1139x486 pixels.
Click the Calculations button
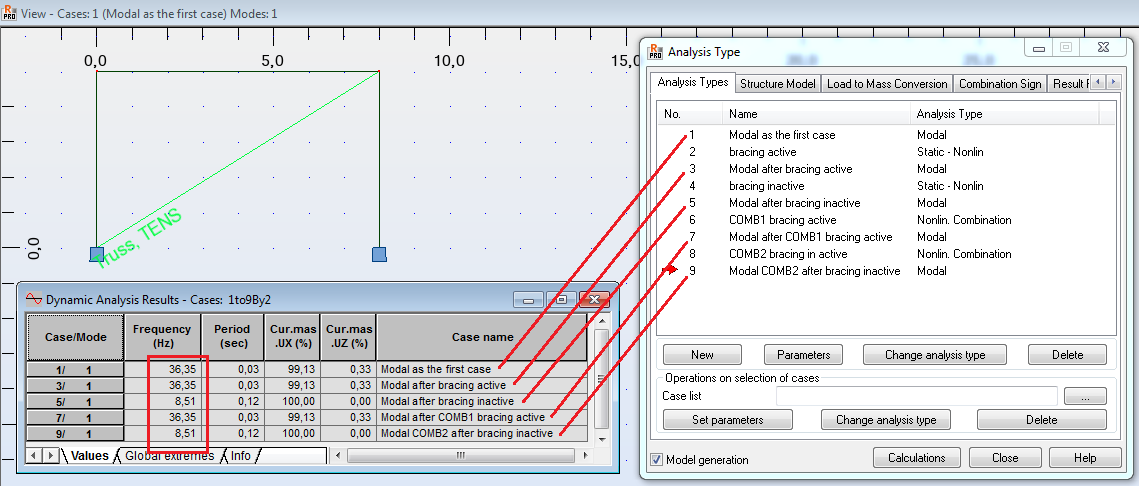[x=917, y=458]
